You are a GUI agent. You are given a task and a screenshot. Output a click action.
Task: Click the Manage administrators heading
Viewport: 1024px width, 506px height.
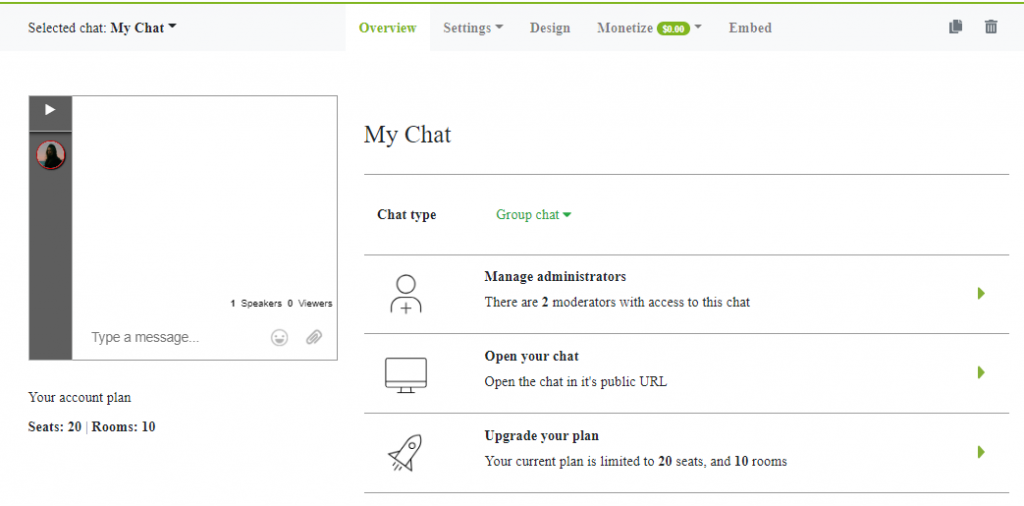[x=555, y=277]
